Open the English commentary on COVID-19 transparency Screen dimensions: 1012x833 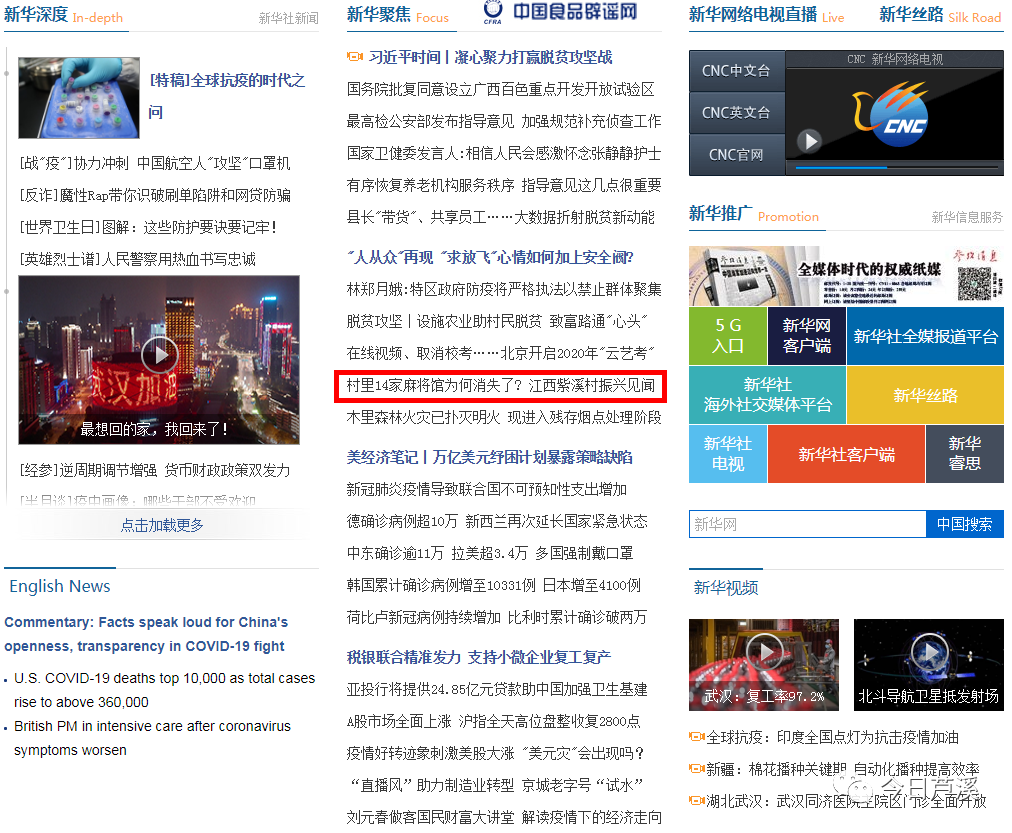[x=145, y=633]
